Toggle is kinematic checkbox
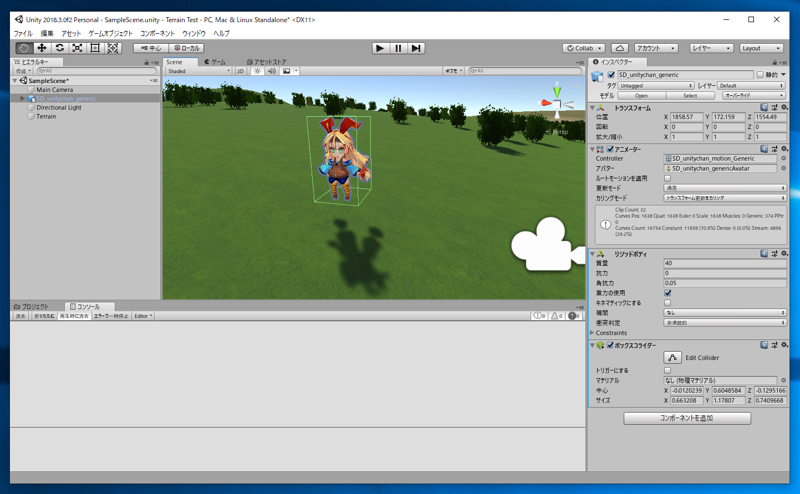 pyautogui.click(x=667, y=303)
